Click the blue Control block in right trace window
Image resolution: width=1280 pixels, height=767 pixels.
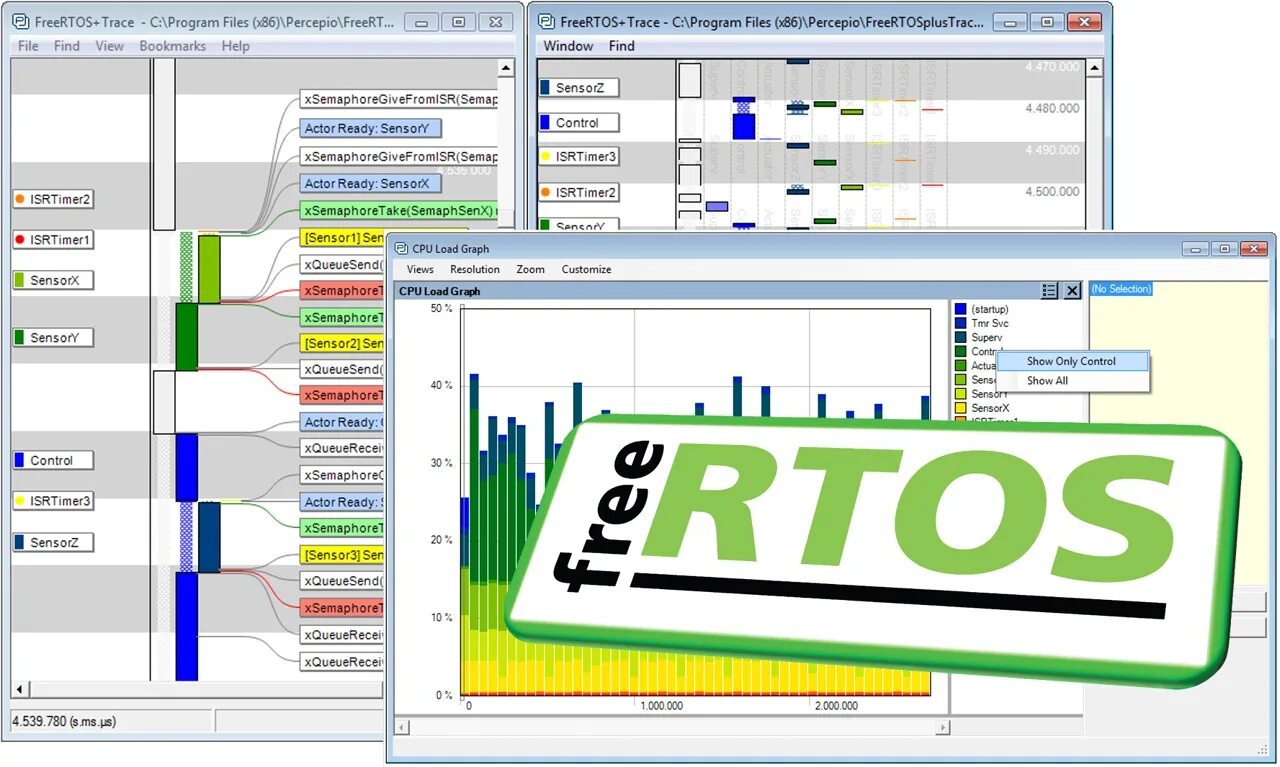743,127
